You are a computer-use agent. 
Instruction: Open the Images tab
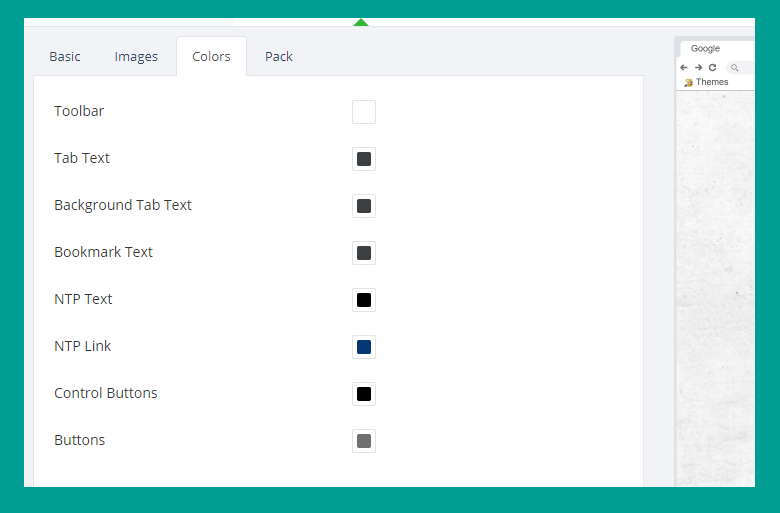[136, 57]
